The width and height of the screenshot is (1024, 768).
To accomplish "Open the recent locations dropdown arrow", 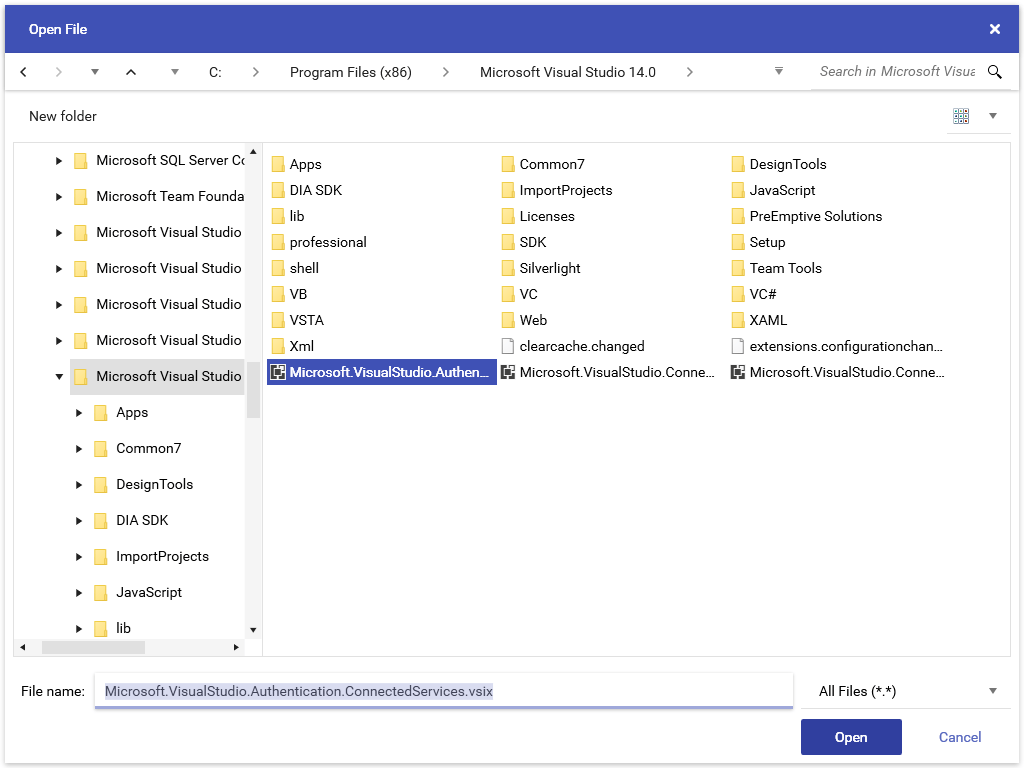I will point(95,72).
